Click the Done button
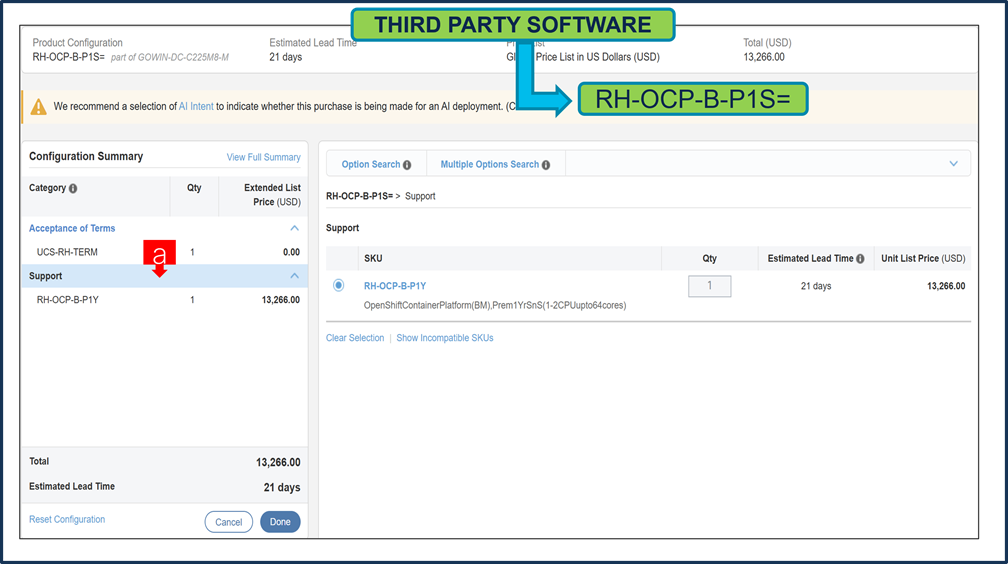 (x=280, y=522)
